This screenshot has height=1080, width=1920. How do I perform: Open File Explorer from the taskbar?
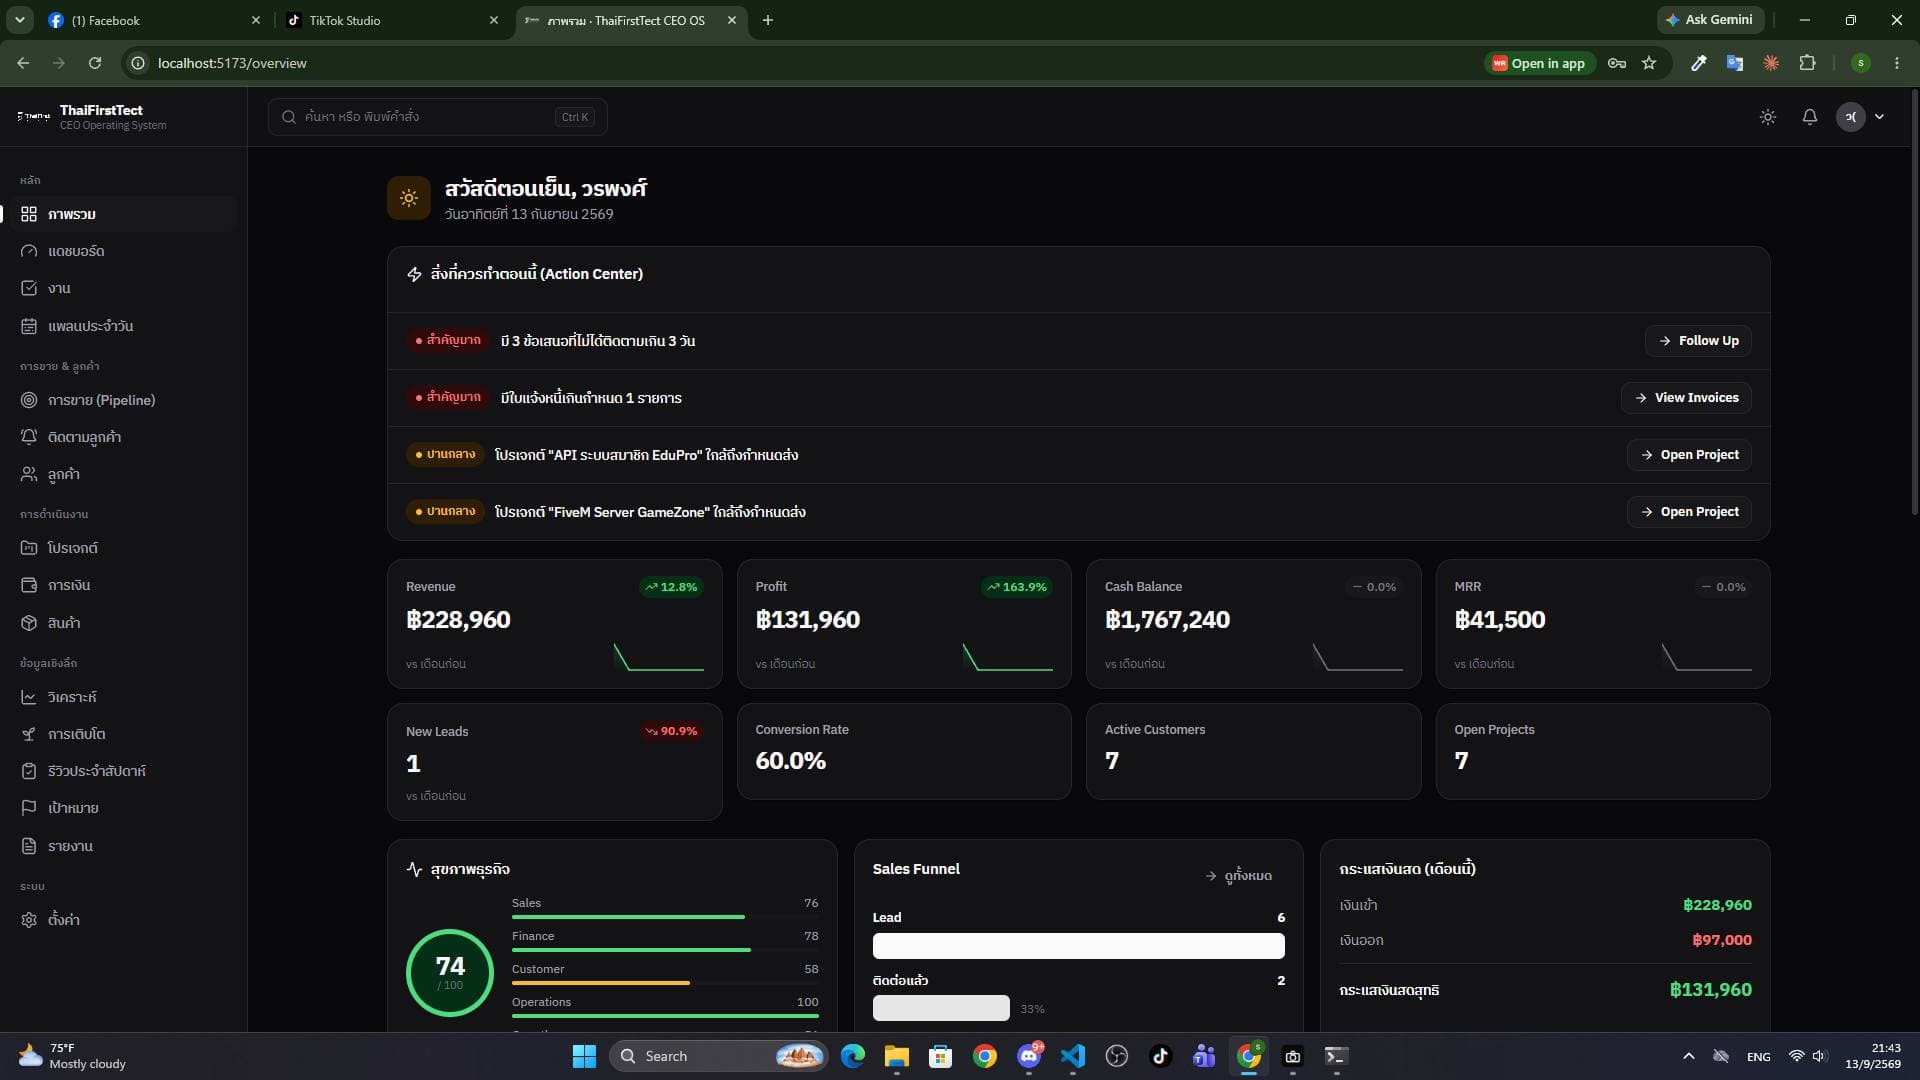tap(896, 1056)
